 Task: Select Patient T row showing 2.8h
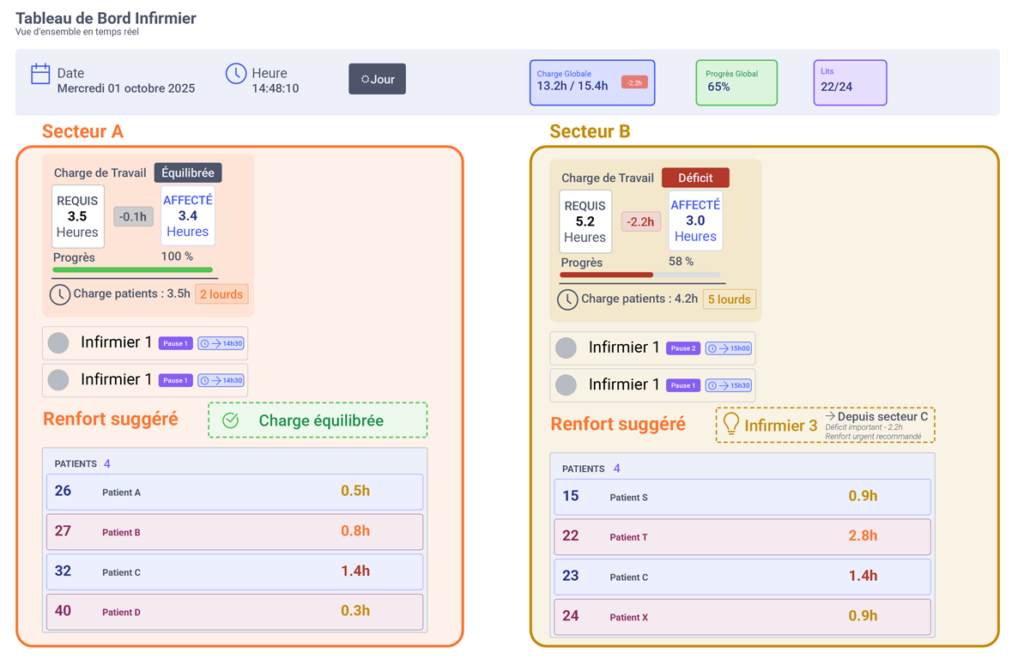point(742,536)
